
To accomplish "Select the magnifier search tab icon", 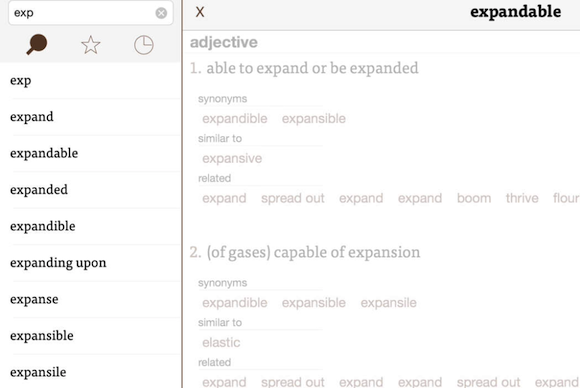I will coord(37,44).
